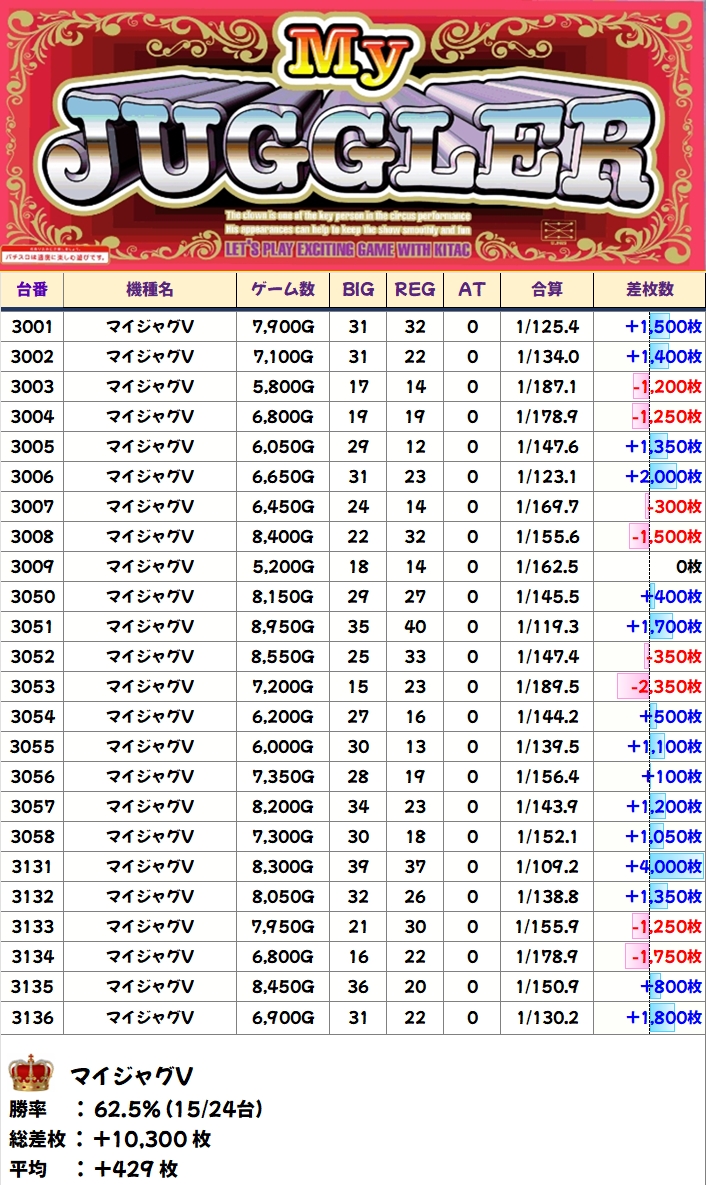Click the 8,950G game count cell

click(283, 627)
